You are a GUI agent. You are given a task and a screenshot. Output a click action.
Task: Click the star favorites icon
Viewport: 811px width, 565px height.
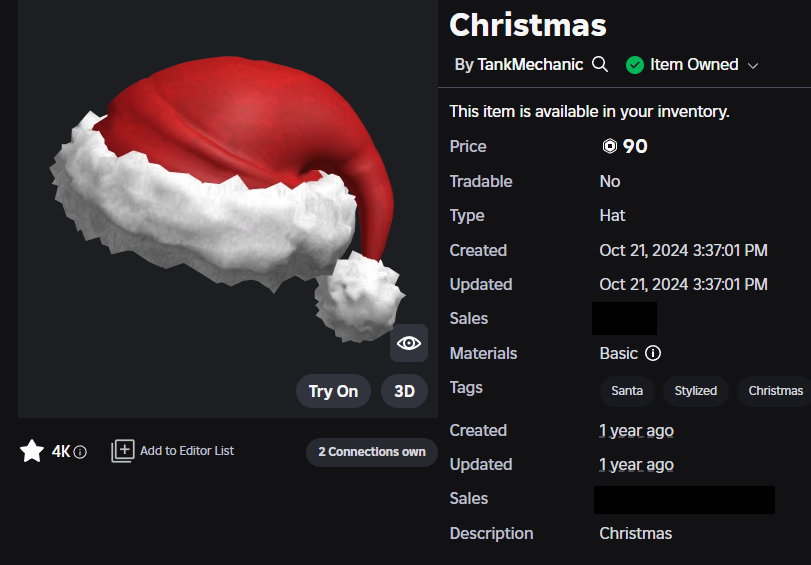point(32,451)
